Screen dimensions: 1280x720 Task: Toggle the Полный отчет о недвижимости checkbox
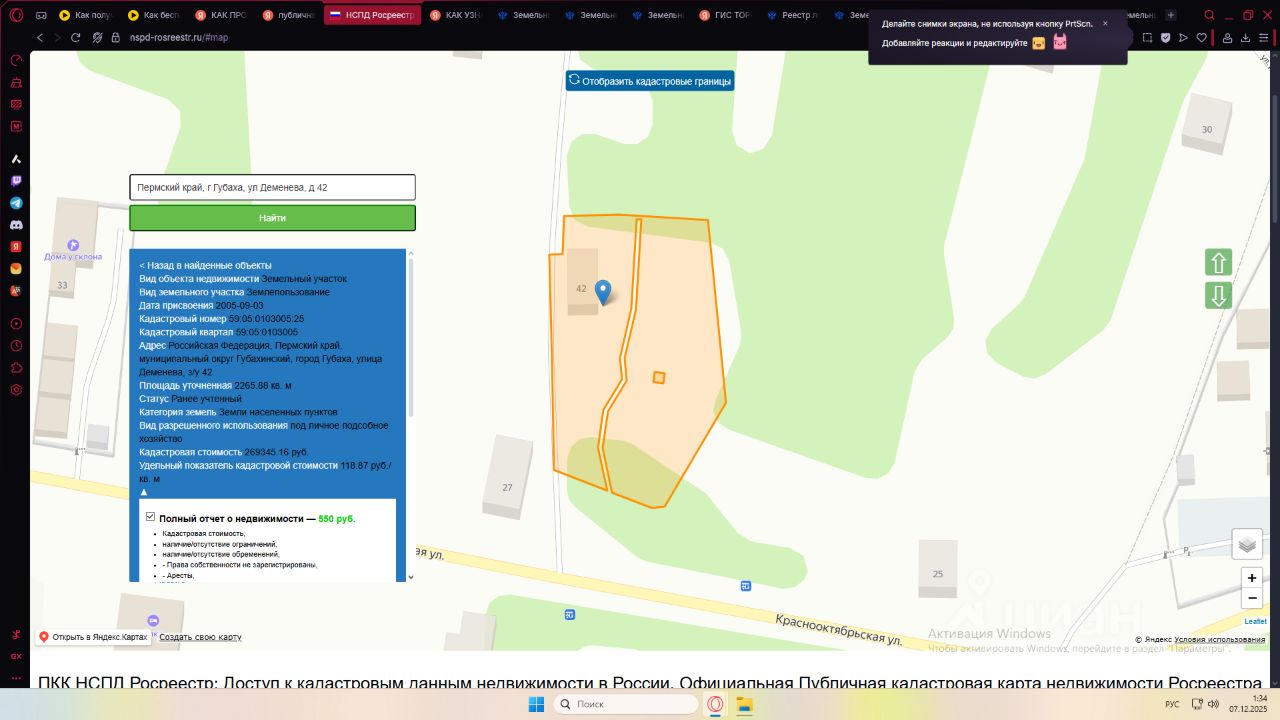coord(150,517)
